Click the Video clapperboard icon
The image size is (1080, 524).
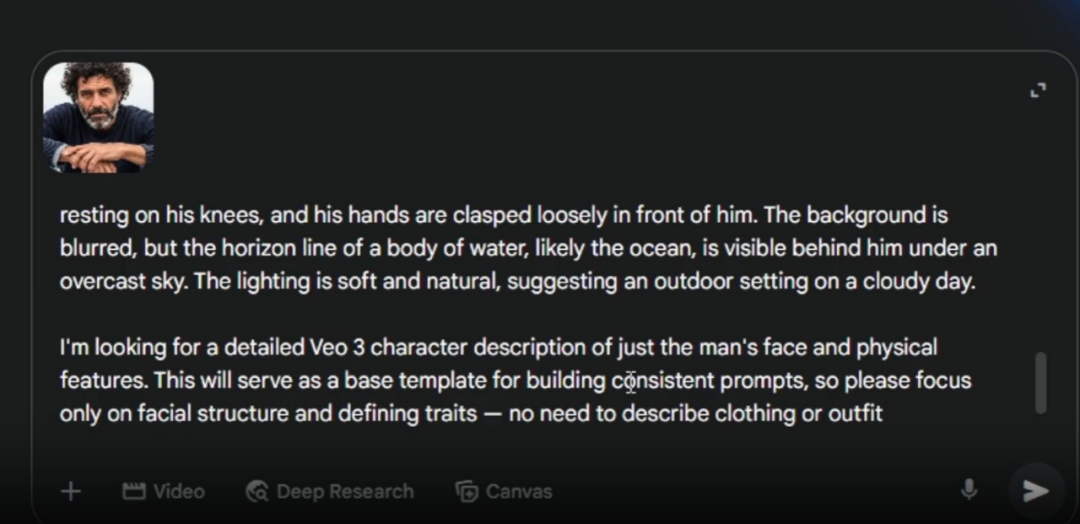134,491
